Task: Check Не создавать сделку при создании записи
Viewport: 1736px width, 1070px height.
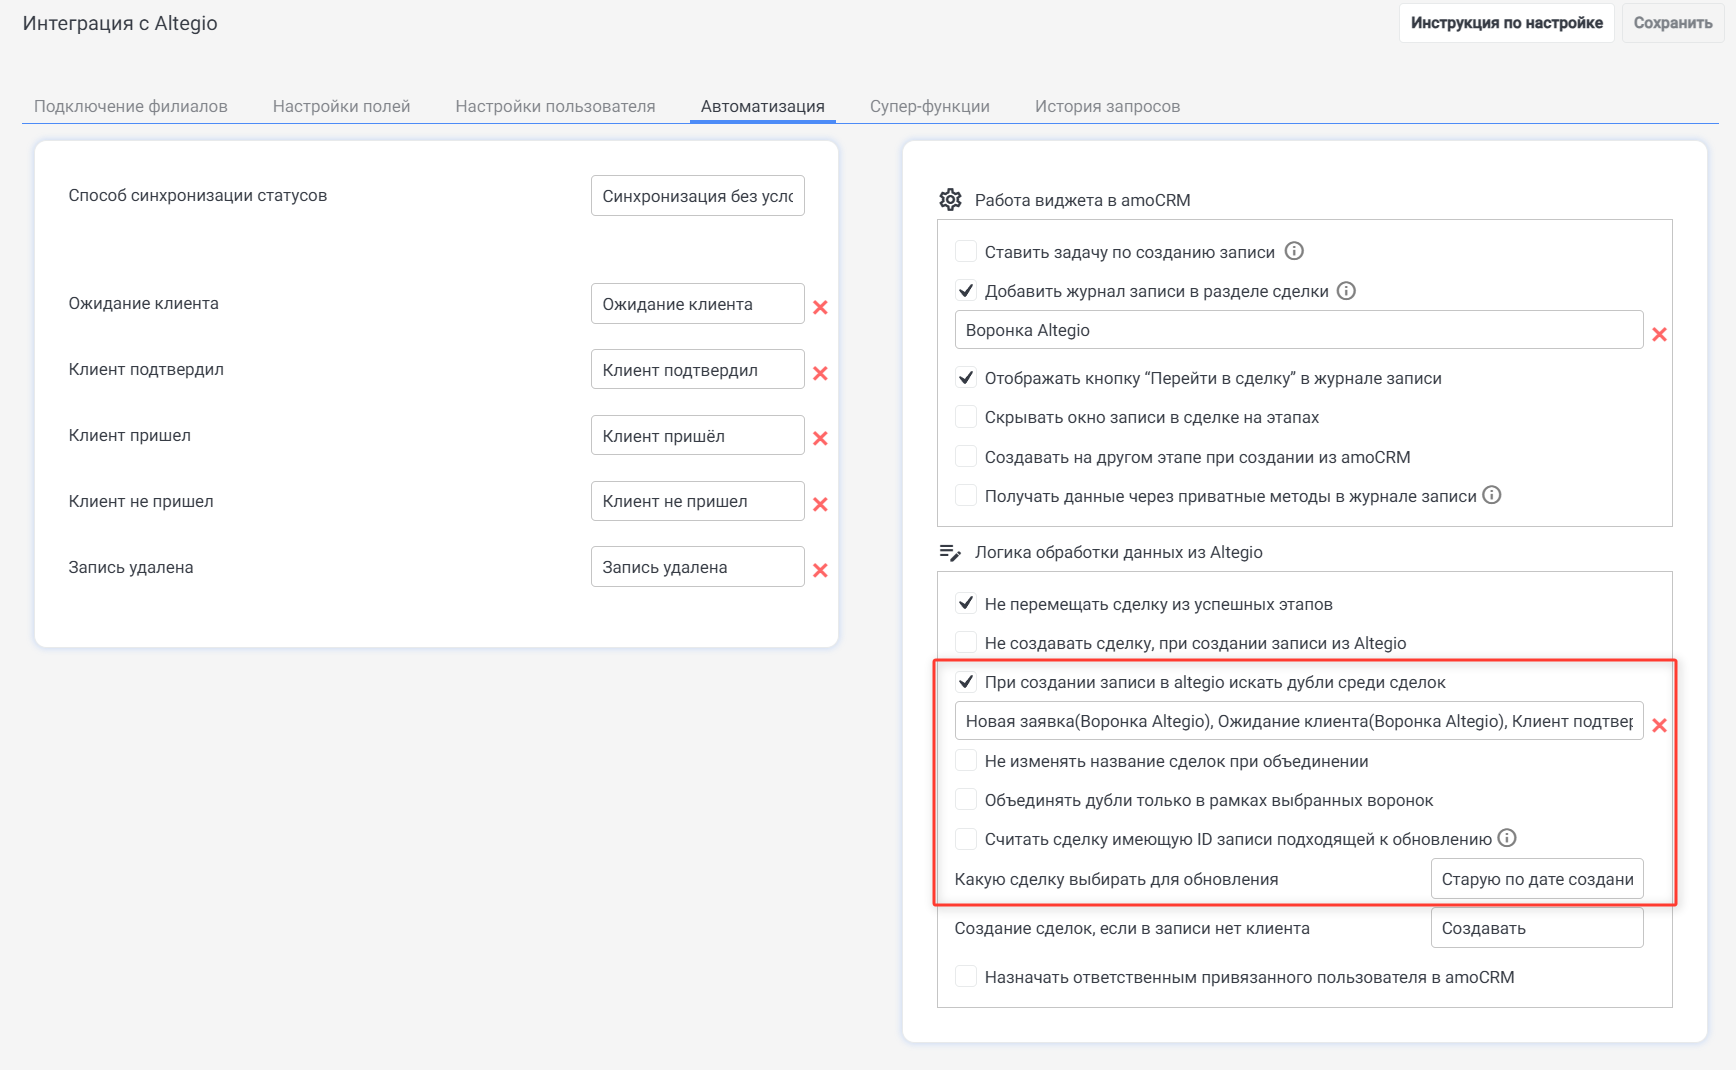Action: pos(966,643)
